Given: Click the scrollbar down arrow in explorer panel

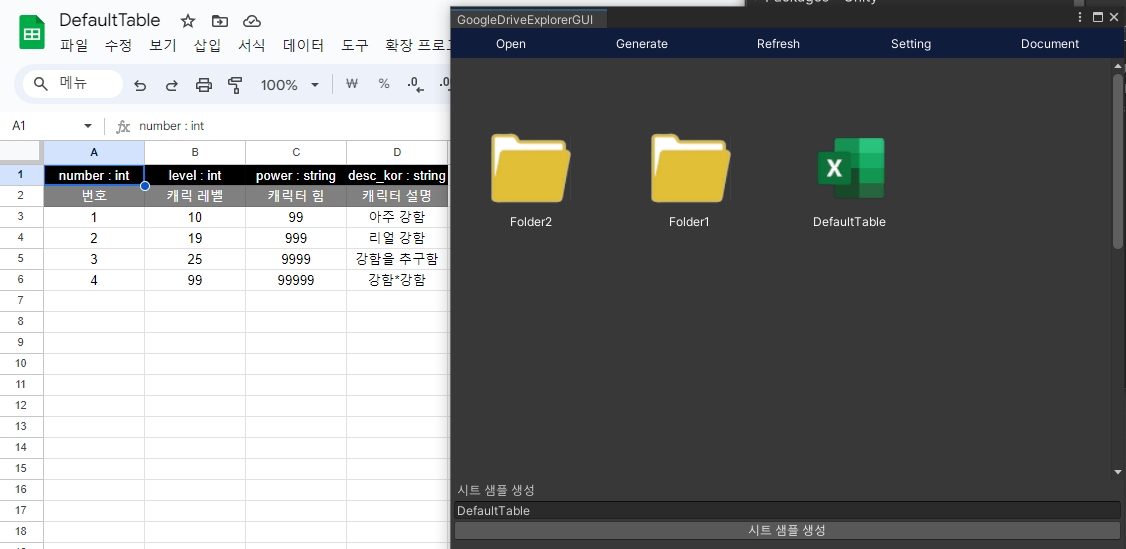Looking at the screenshot, I should coord(1118,471).
